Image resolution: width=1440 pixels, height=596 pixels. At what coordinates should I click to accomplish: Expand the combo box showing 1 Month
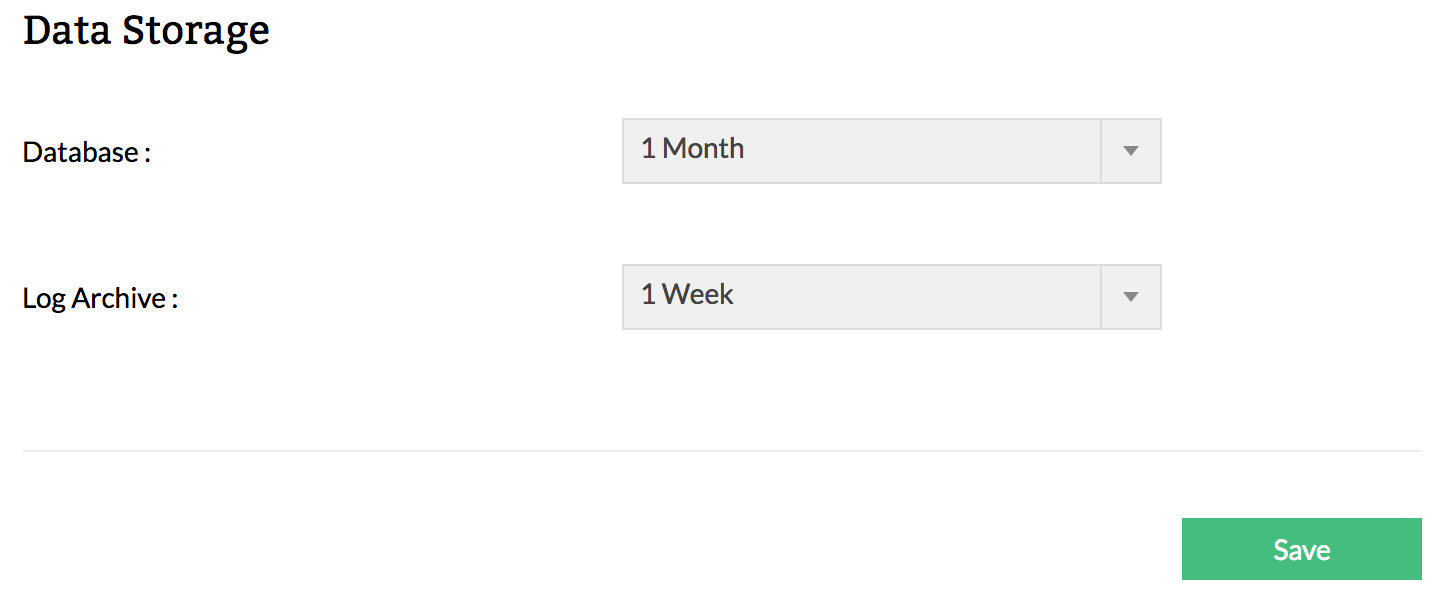[890, 151]
